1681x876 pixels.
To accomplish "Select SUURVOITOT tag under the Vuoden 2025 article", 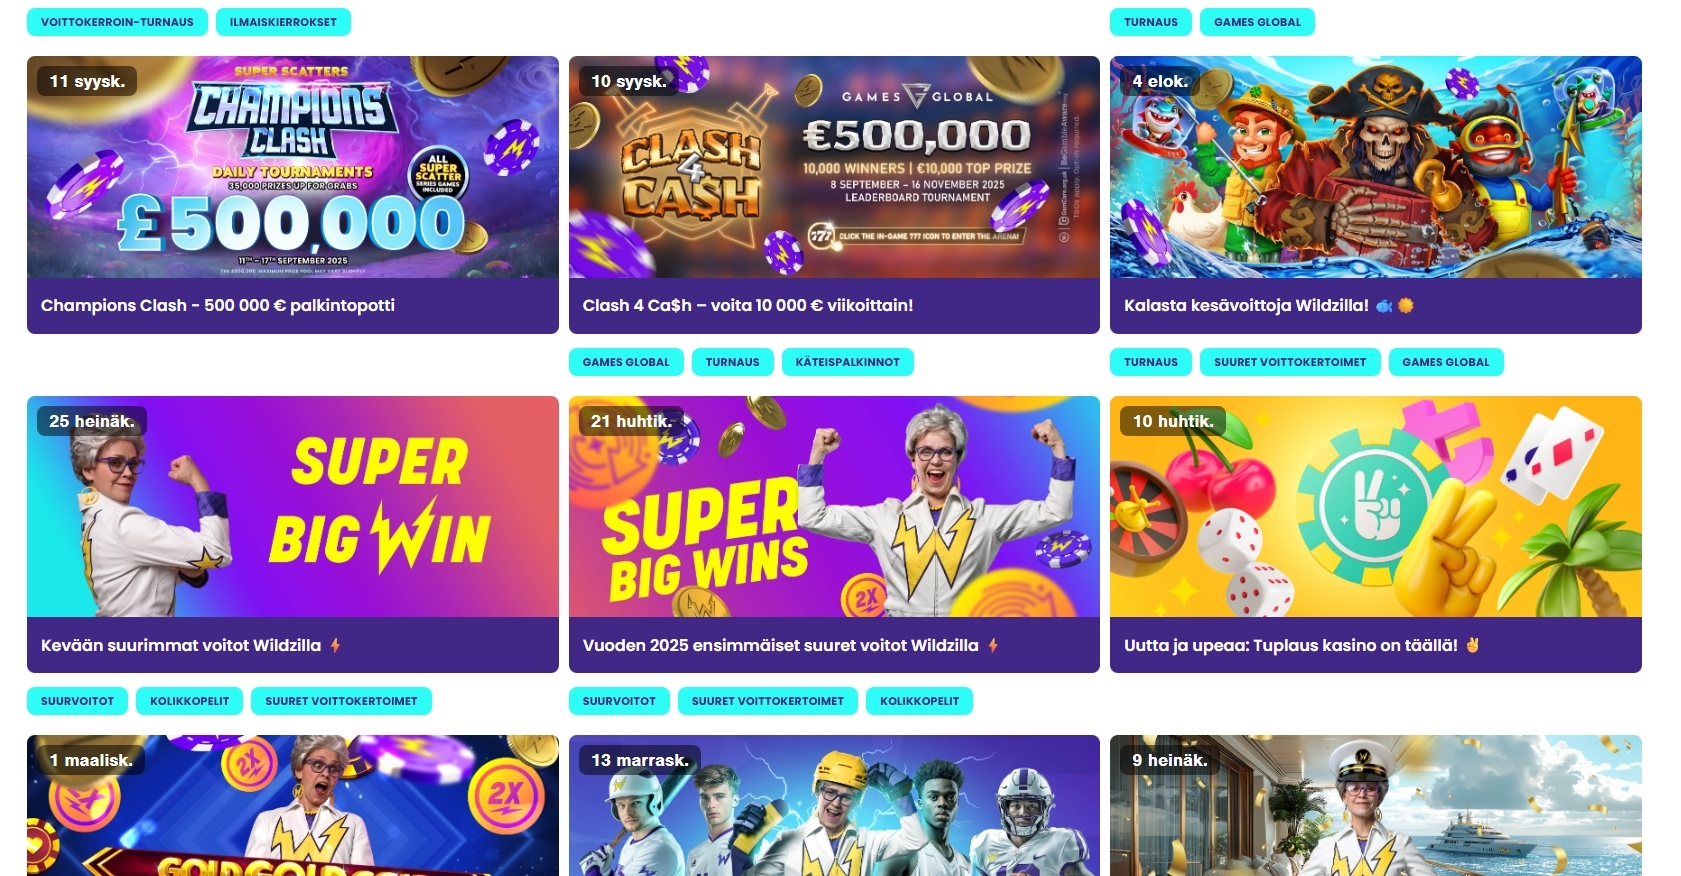I will [x=619, y=701].
